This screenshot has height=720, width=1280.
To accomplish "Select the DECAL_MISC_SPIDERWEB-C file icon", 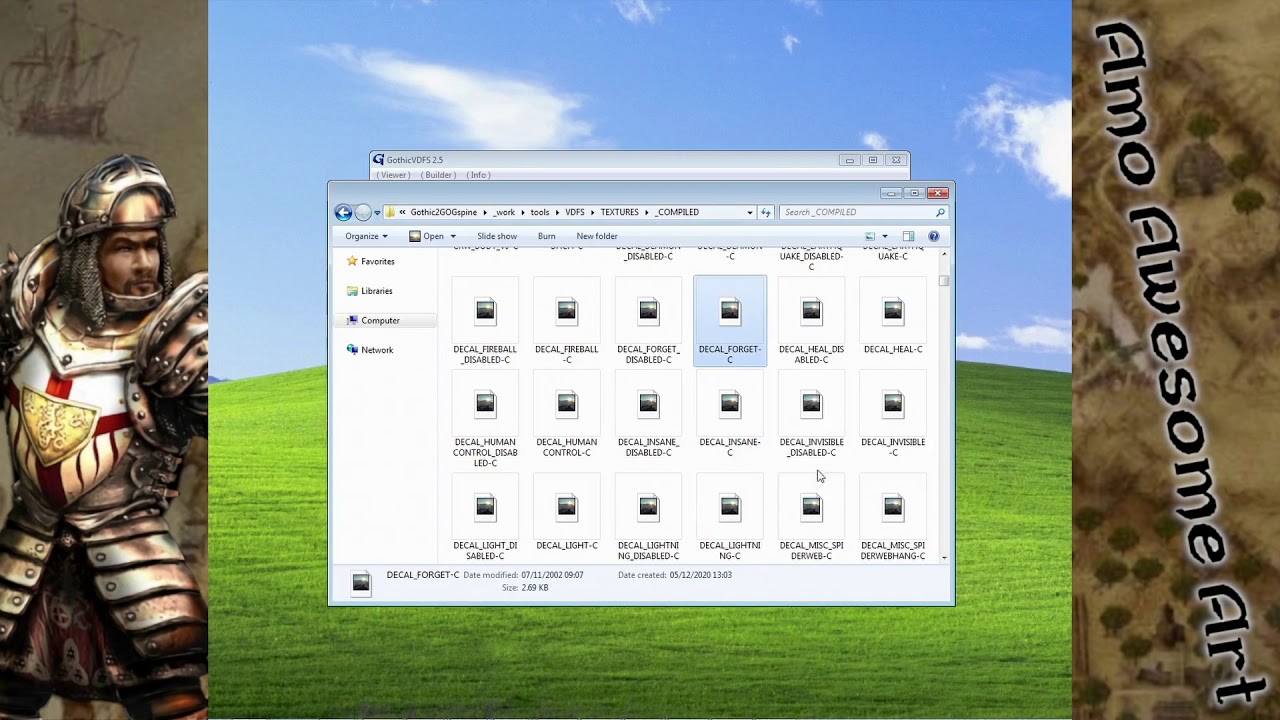I will click(811, 508).
